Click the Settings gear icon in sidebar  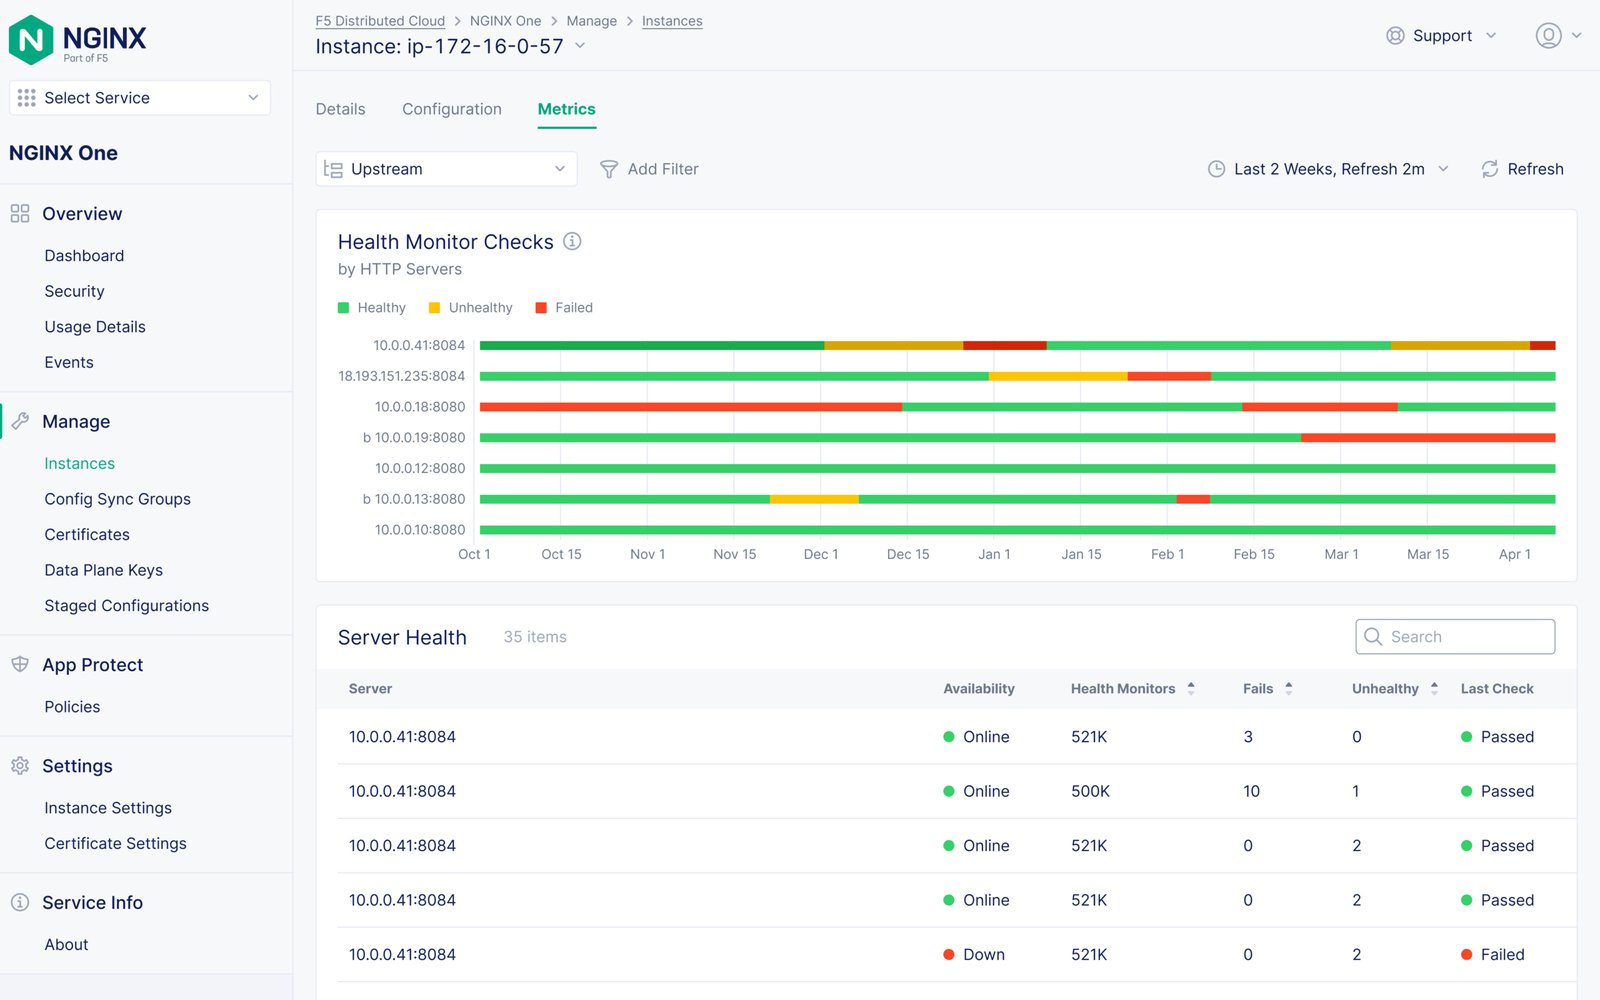click(20, 766)
